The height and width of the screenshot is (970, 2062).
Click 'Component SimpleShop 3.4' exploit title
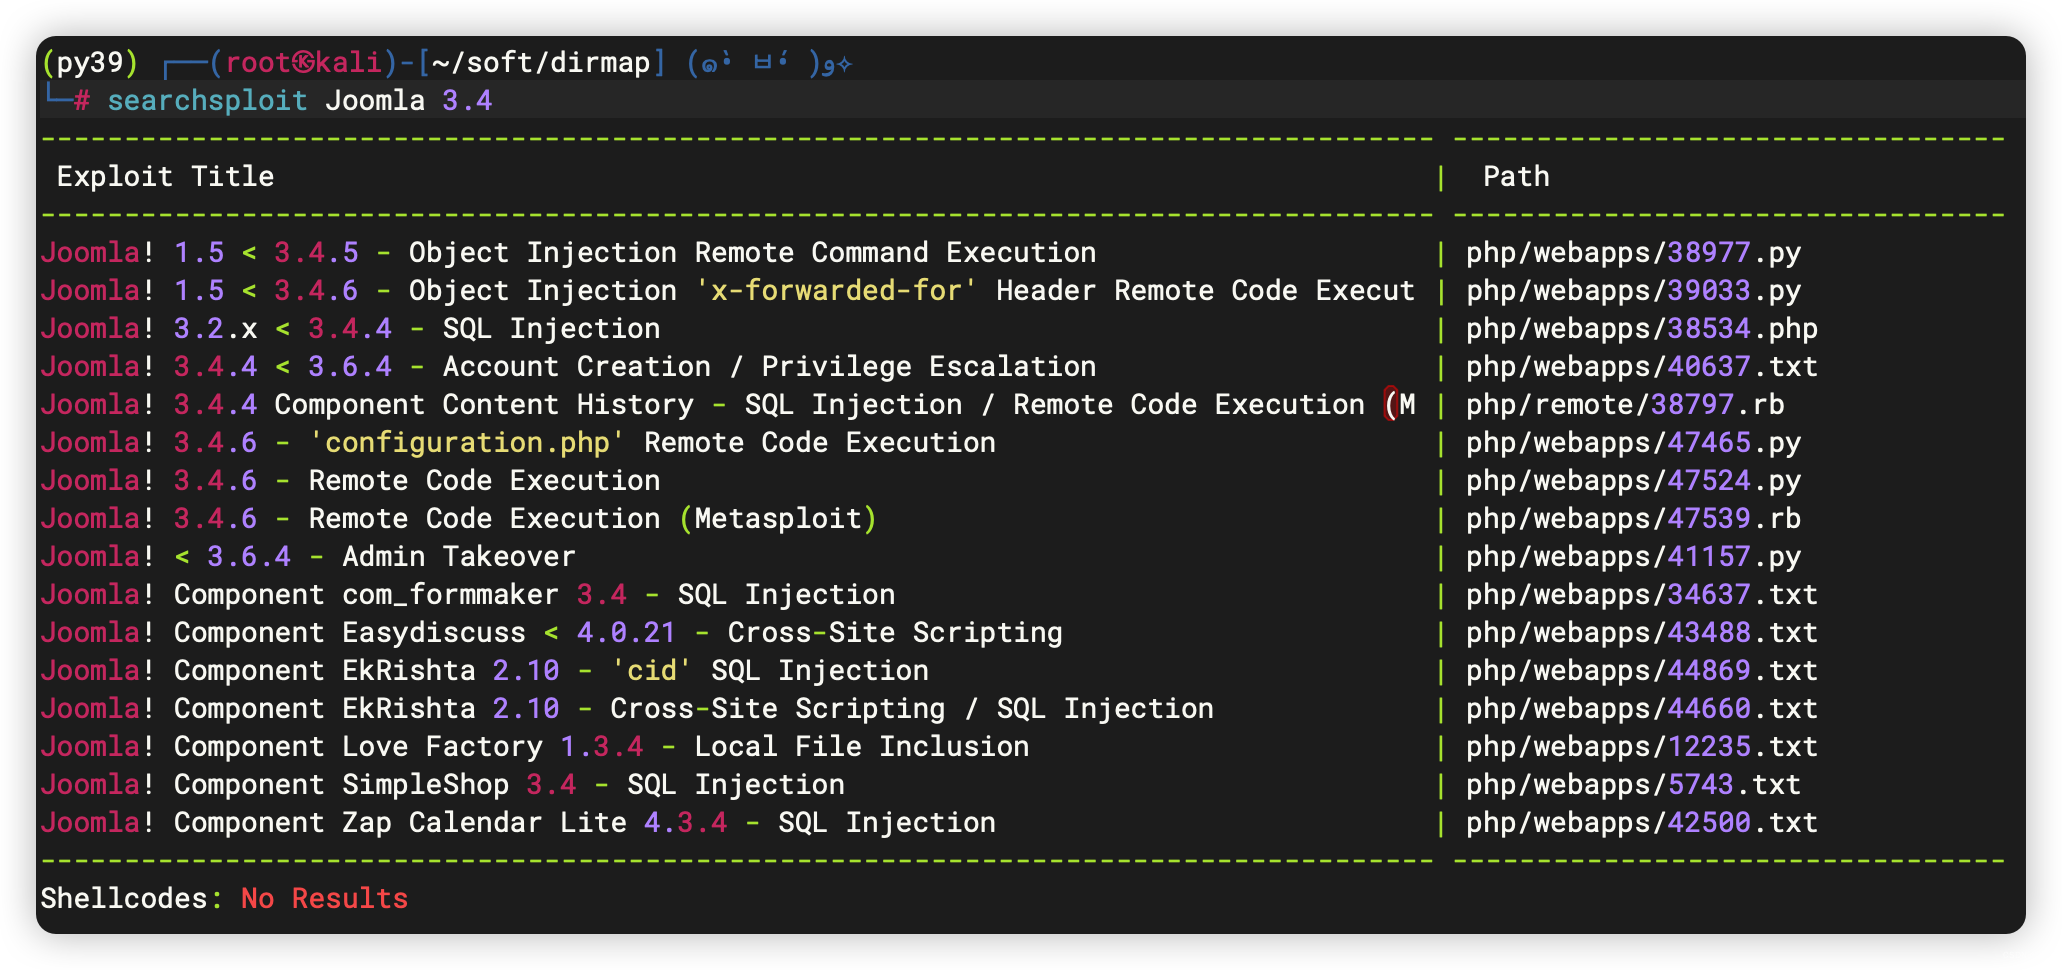tap(375, 785)
